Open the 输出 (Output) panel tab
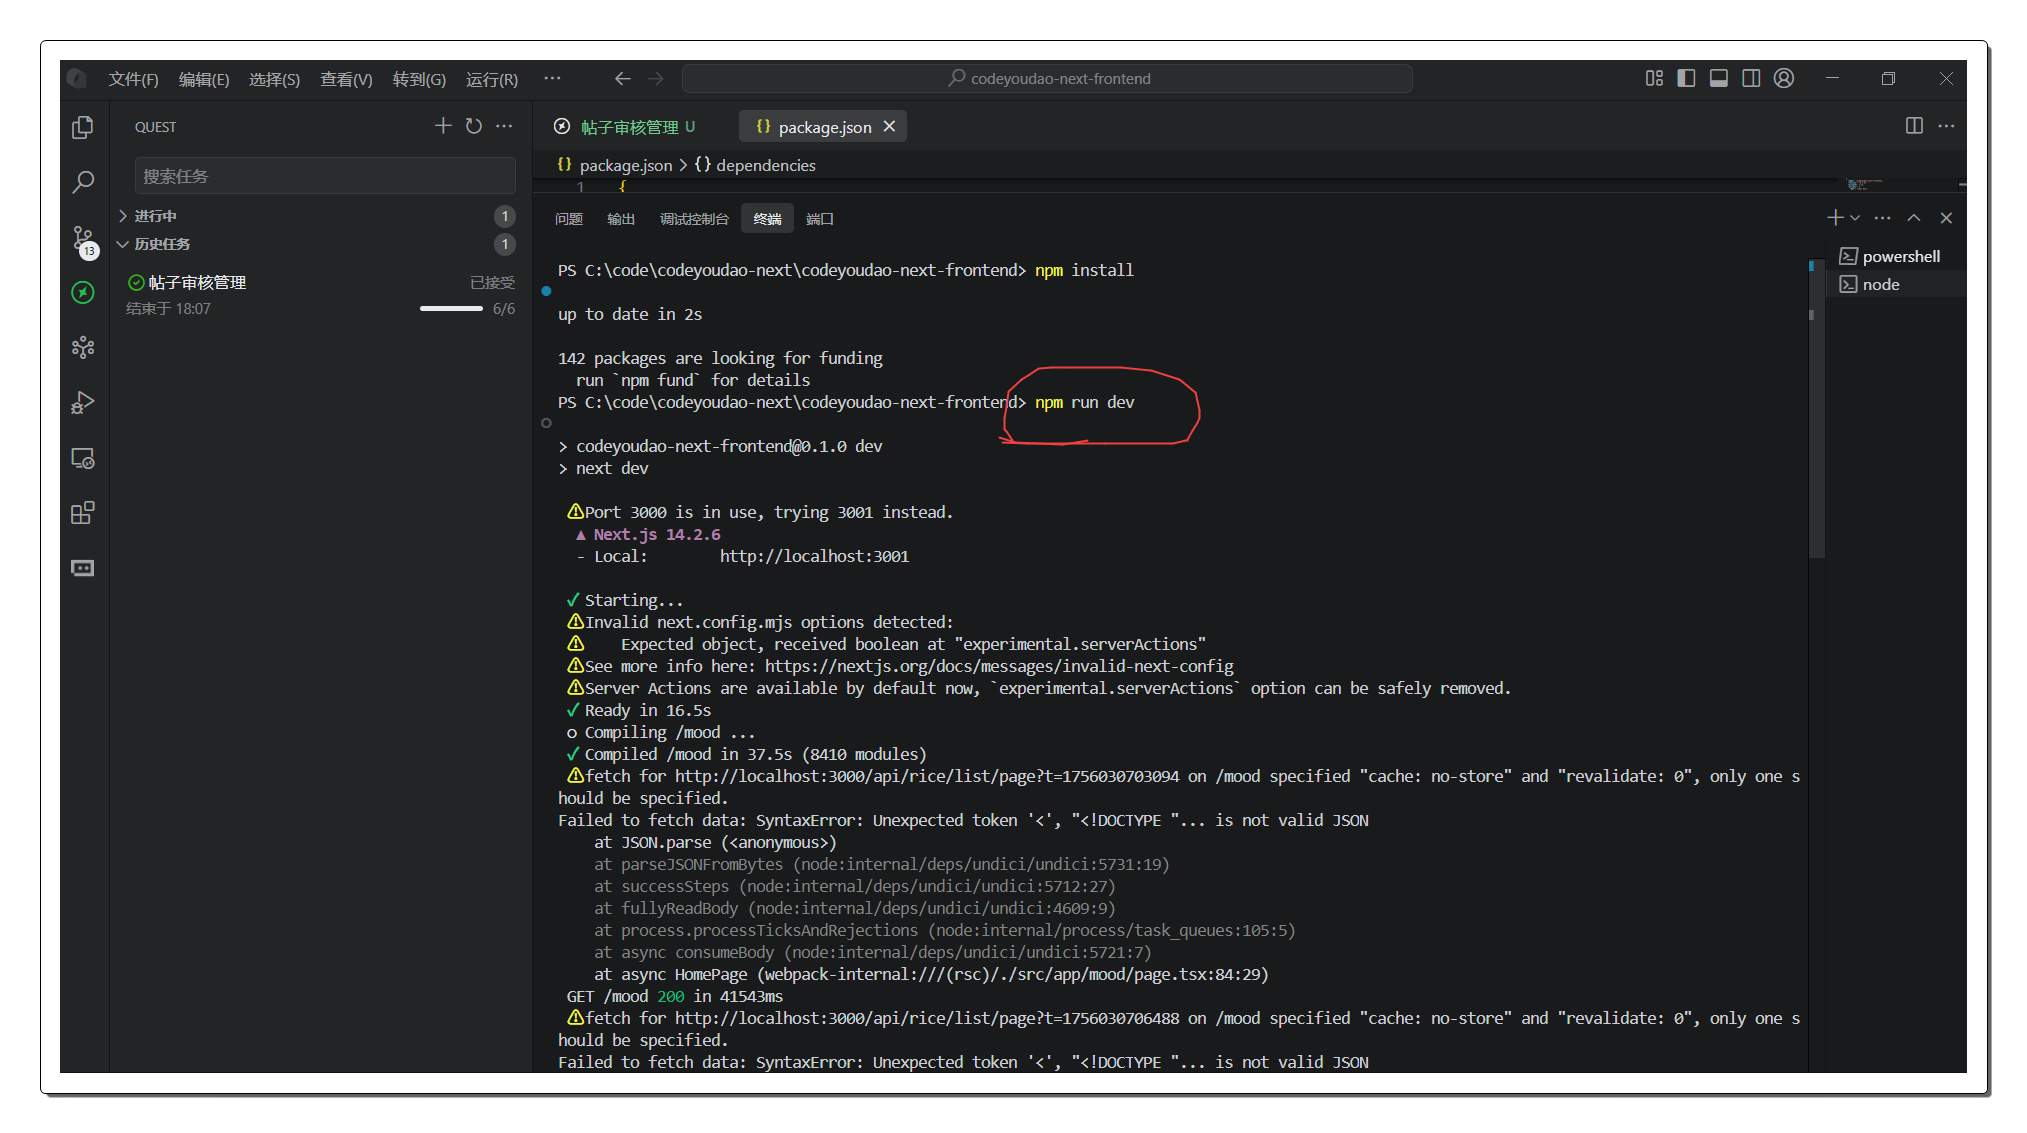This screenshot has width=2027, height=1133. tap(621, 219)
